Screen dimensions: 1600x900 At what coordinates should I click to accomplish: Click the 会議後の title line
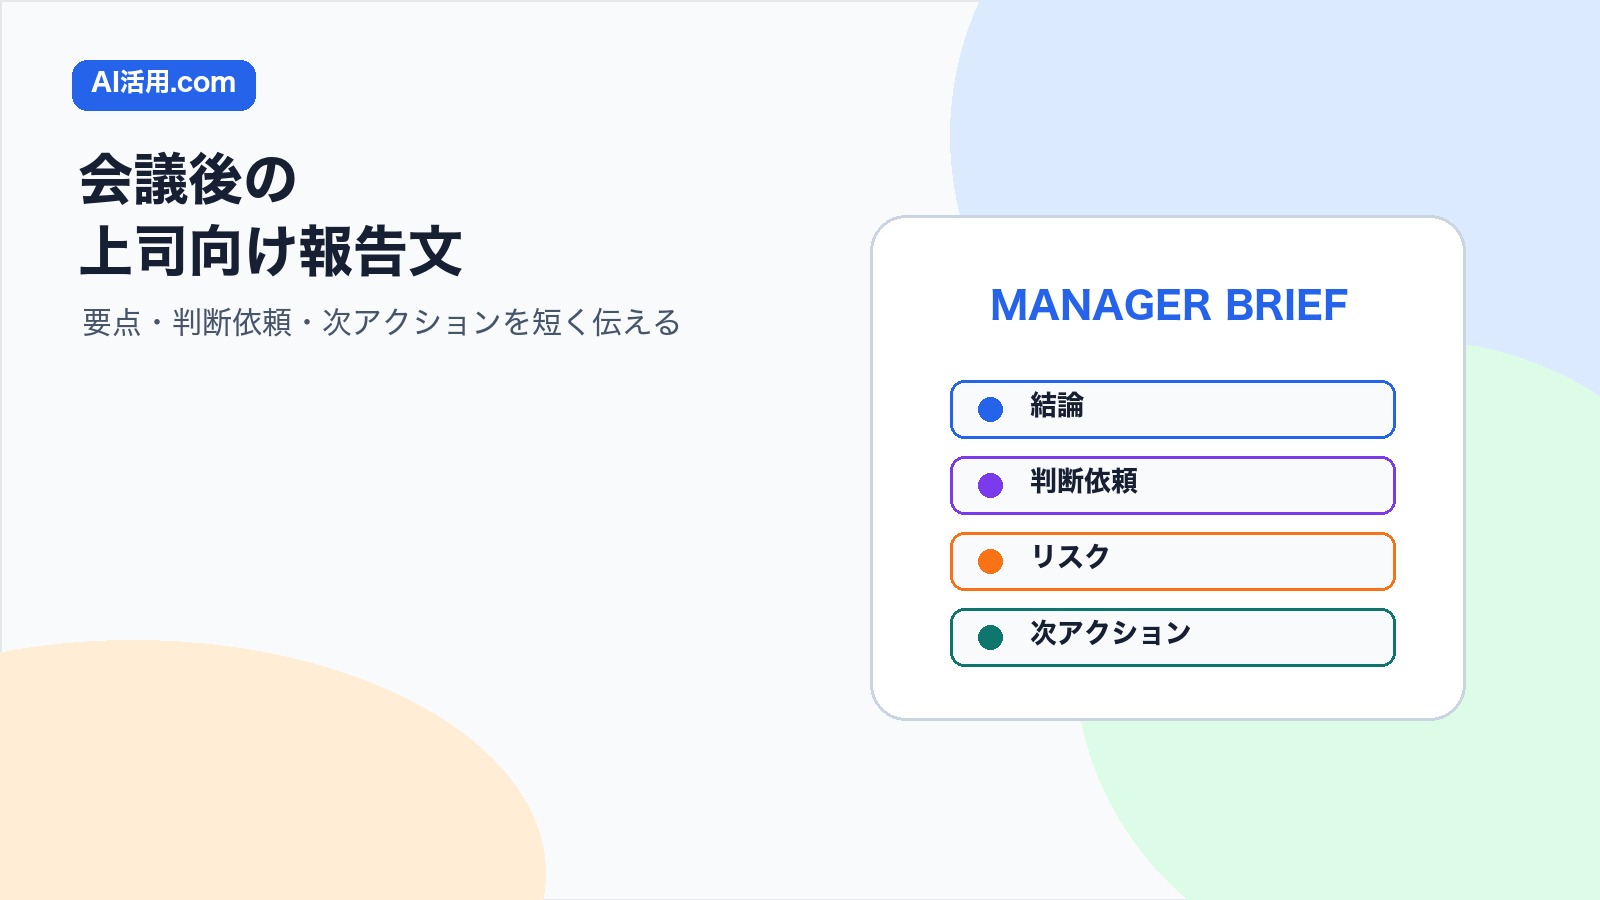[188, 180]
